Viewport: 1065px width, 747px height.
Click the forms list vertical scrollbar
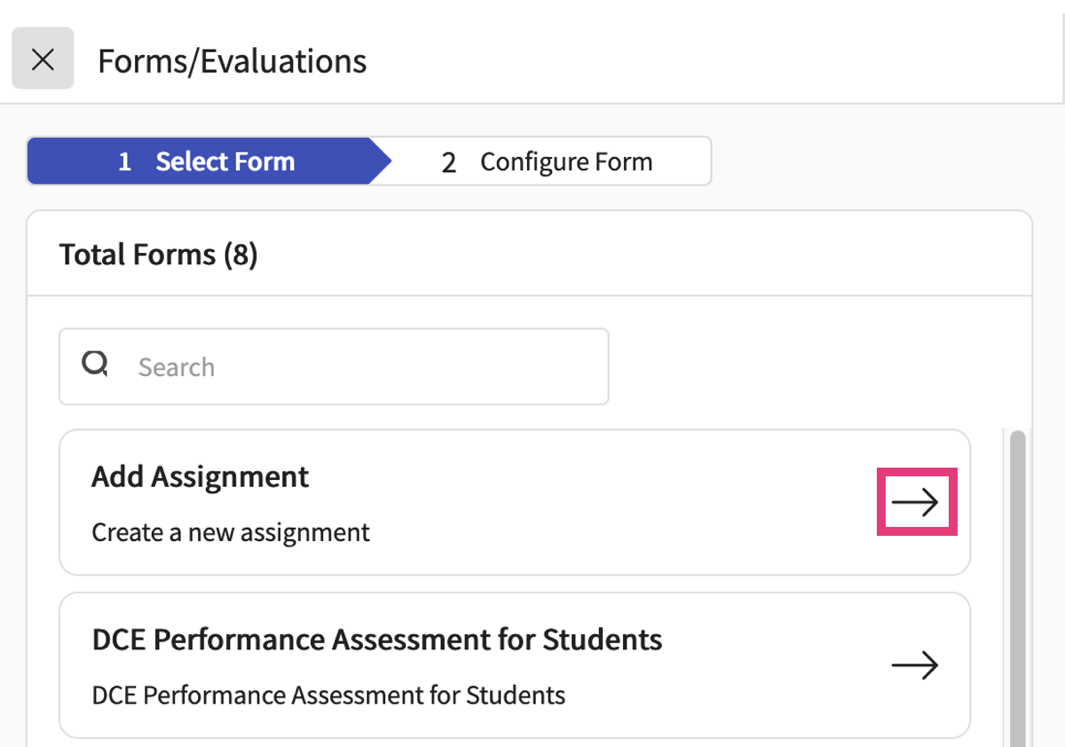click(1017, 580)
